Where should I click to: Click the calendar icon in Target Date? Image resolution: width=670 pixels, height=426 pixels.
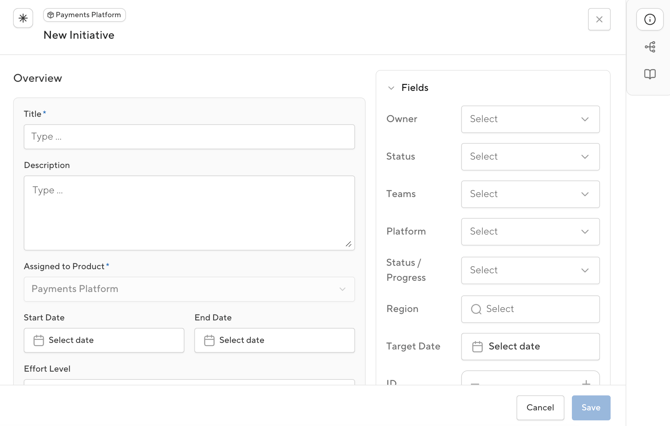[x=477, y=347]
